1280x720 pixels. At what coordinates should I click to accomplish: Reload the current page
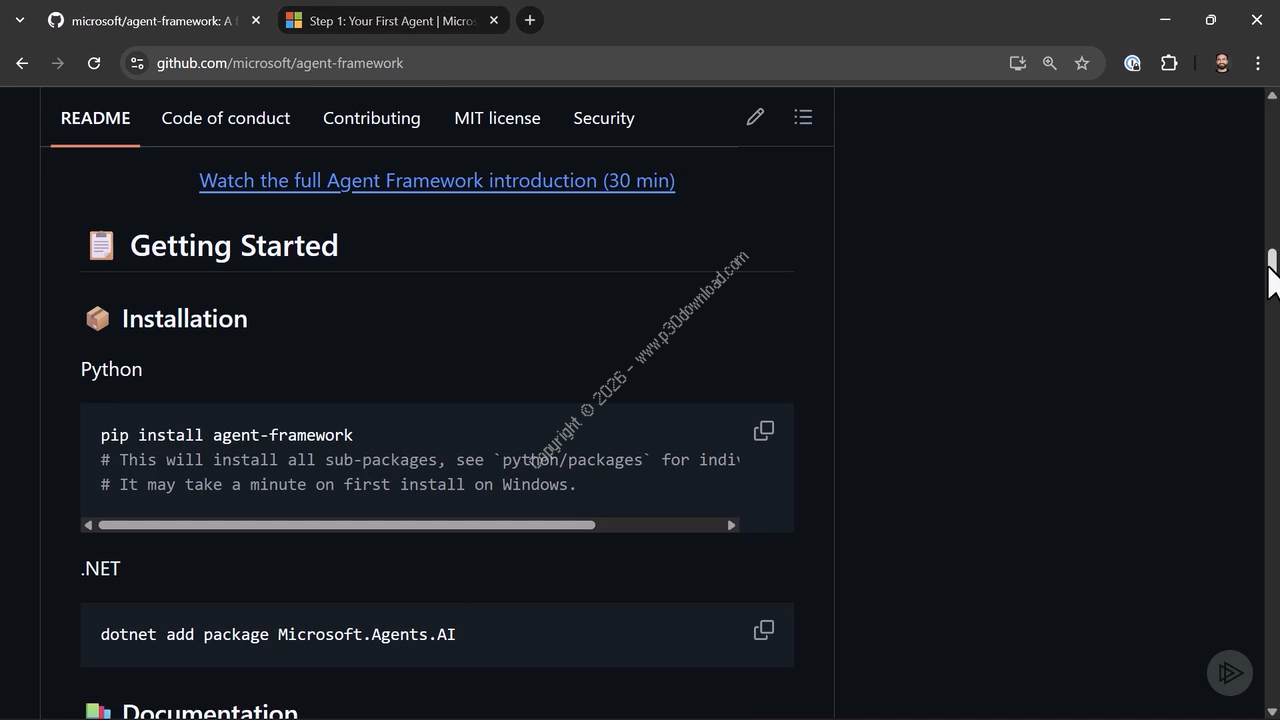94,63
